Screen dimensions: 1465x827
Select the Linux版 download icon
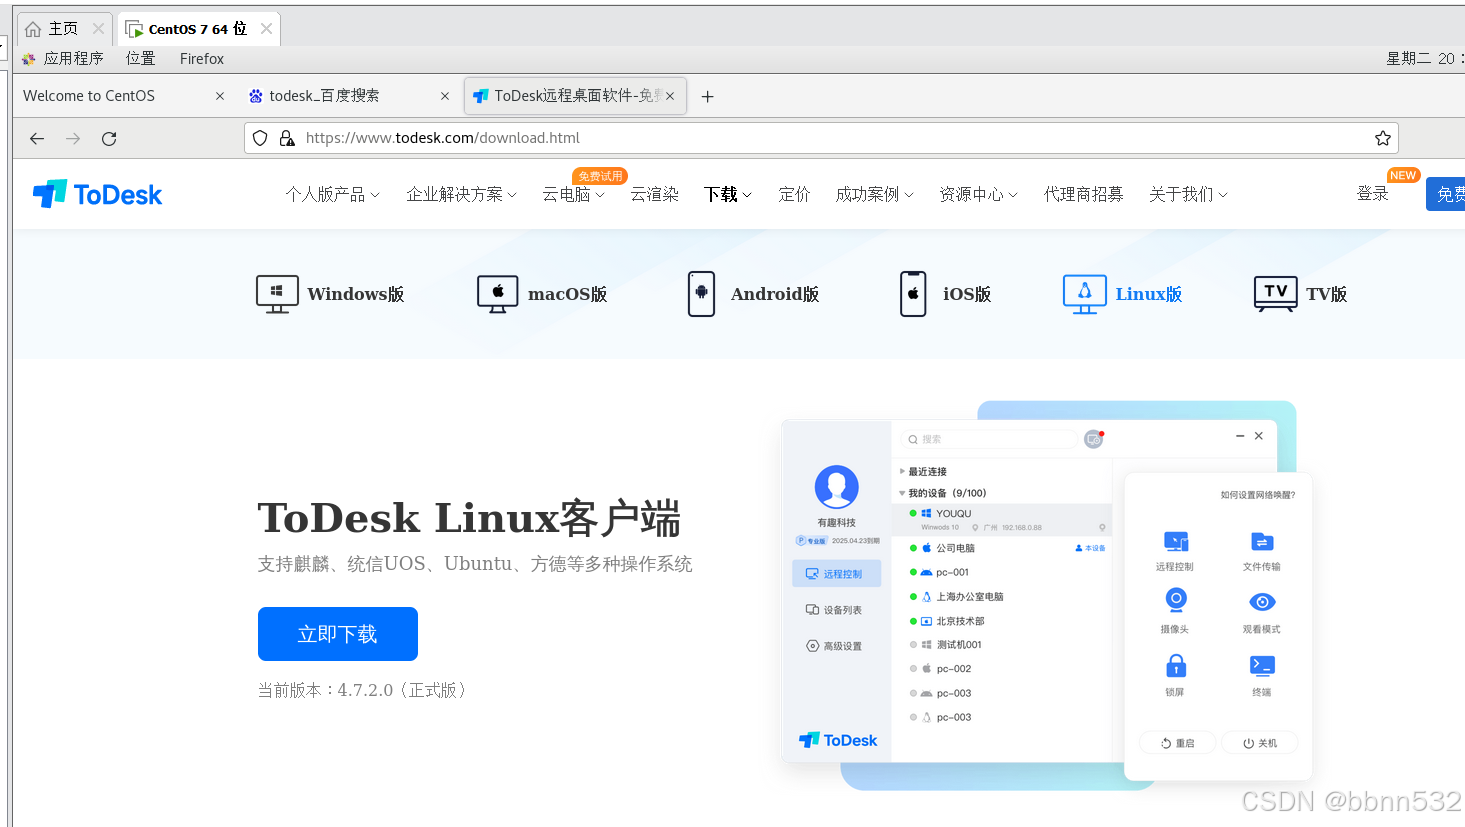pos(1083,293)
